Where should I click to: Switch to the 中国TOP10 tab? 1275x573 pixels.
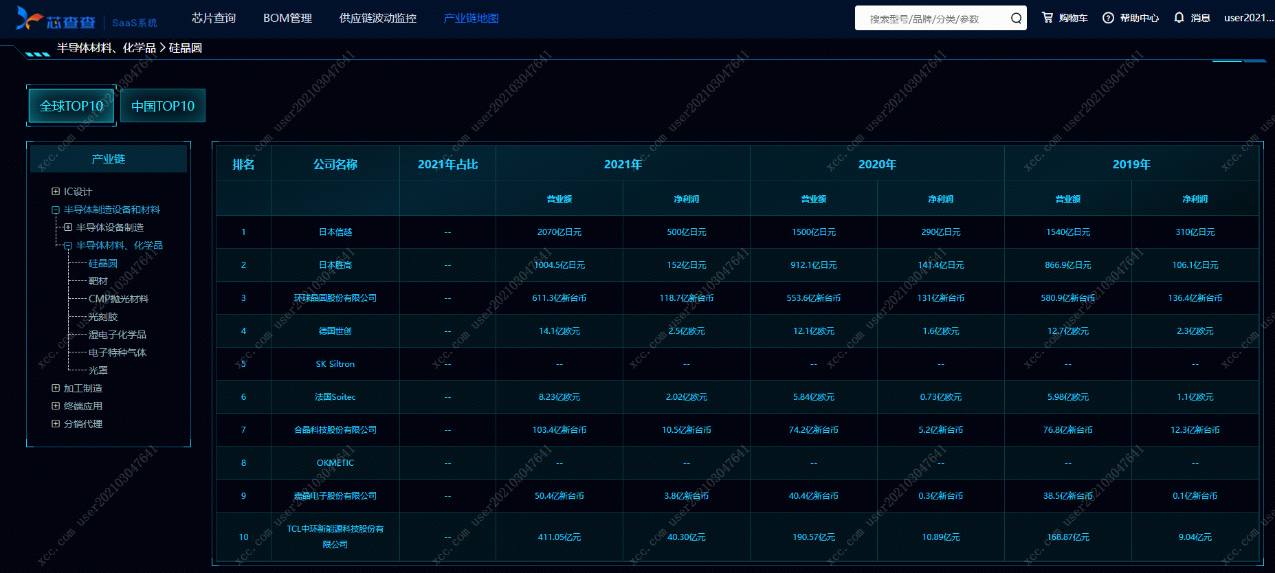coord(163,106)
